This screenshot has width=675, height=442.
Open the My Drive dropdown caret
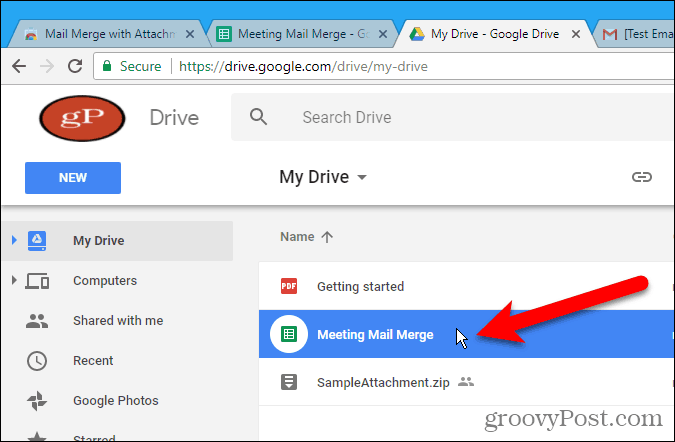(362, 177)
